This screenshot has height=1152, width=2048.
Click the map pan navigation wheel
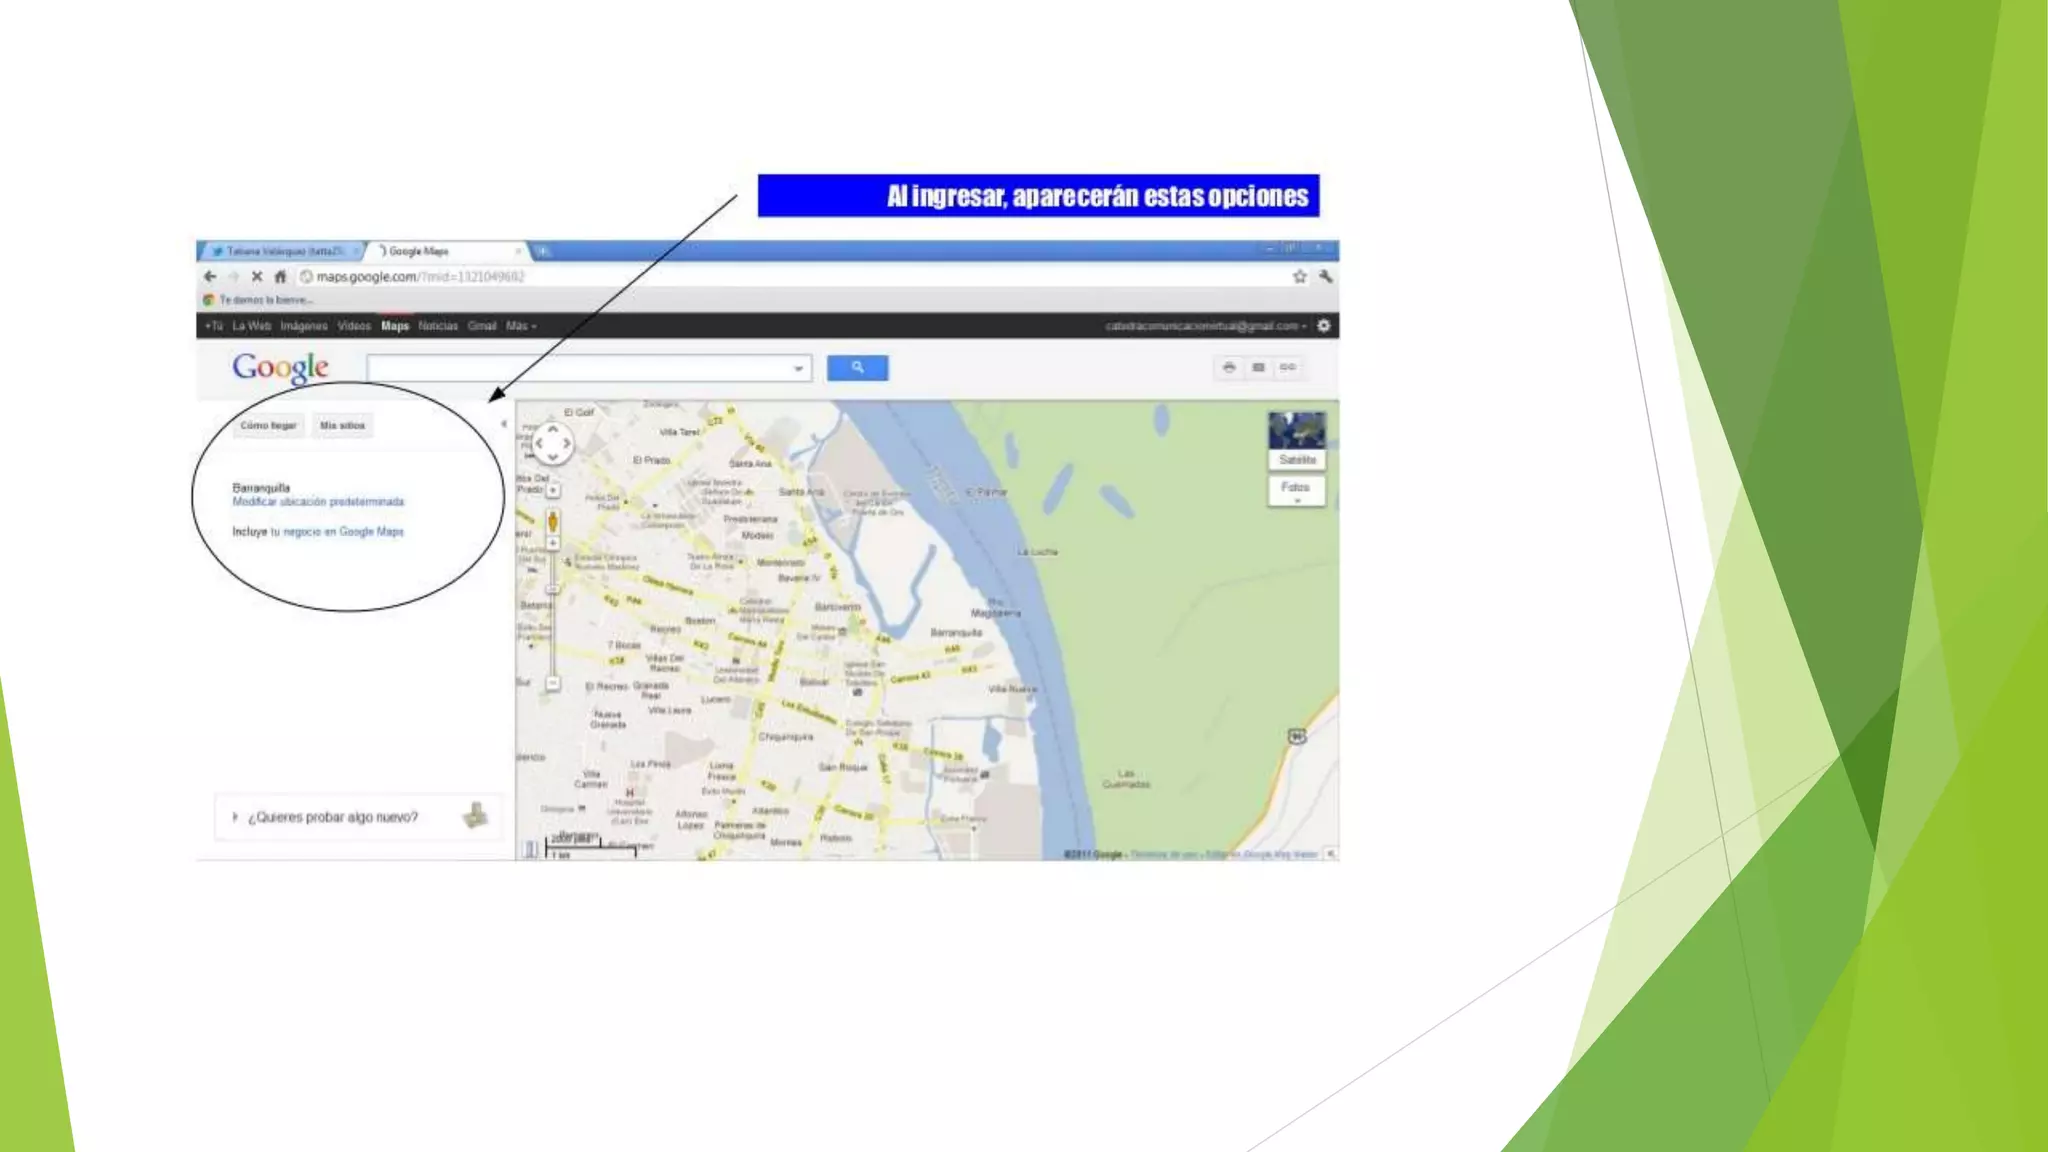coord(552,443)
